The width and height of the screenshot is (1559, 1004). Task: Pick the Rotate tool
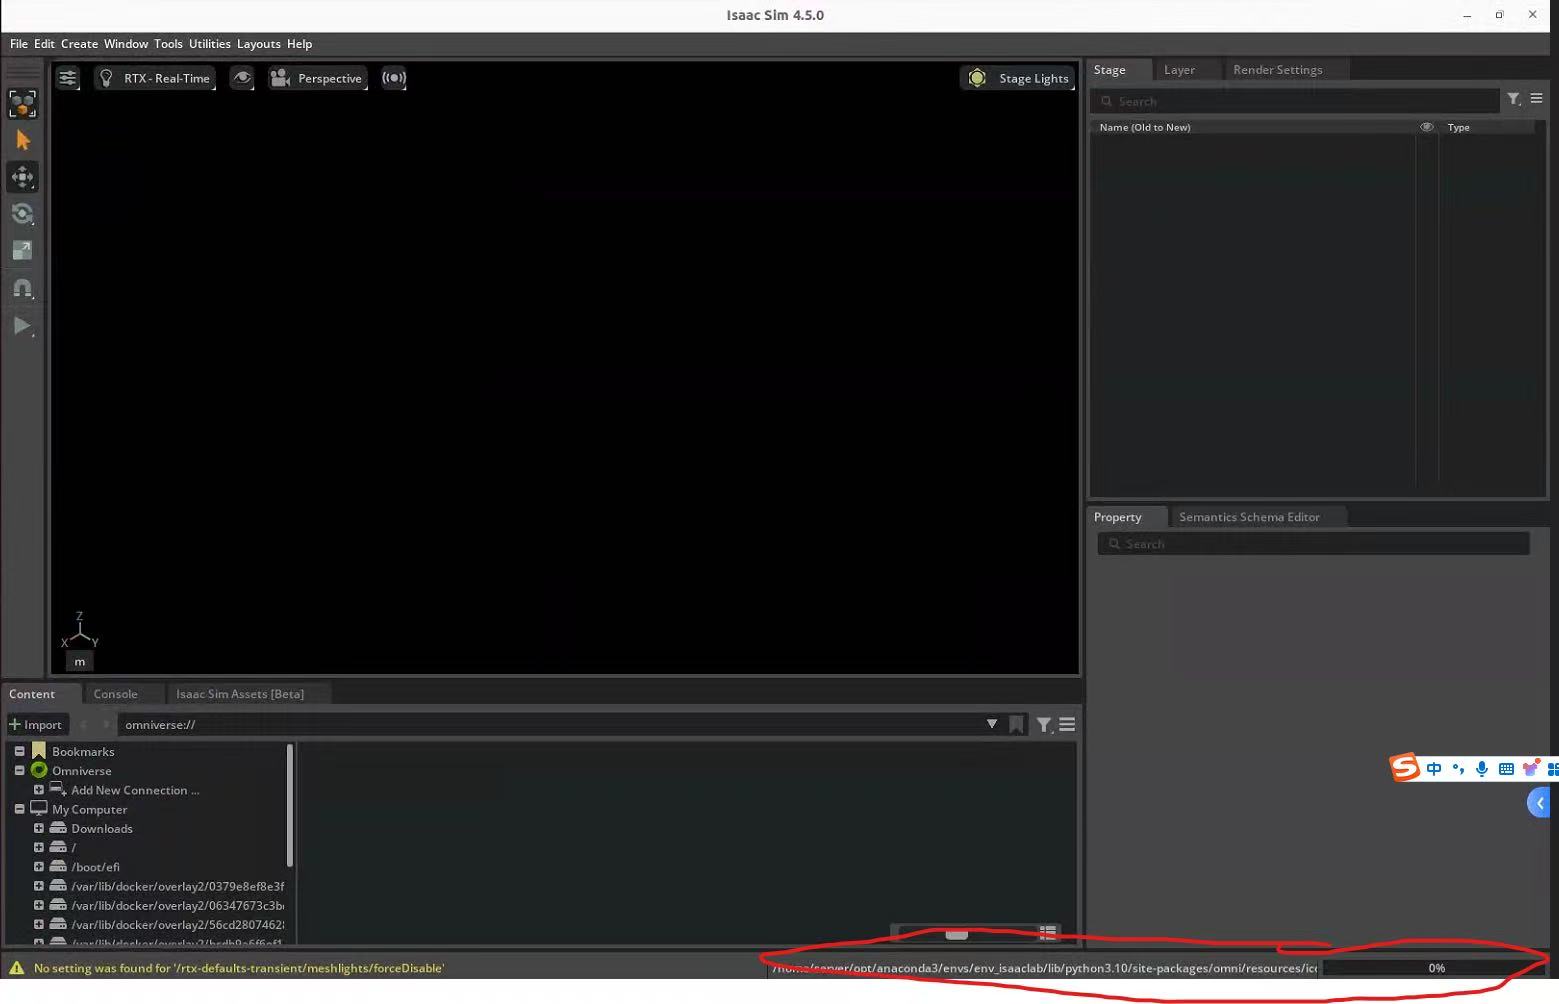click(x=22, y=213)
